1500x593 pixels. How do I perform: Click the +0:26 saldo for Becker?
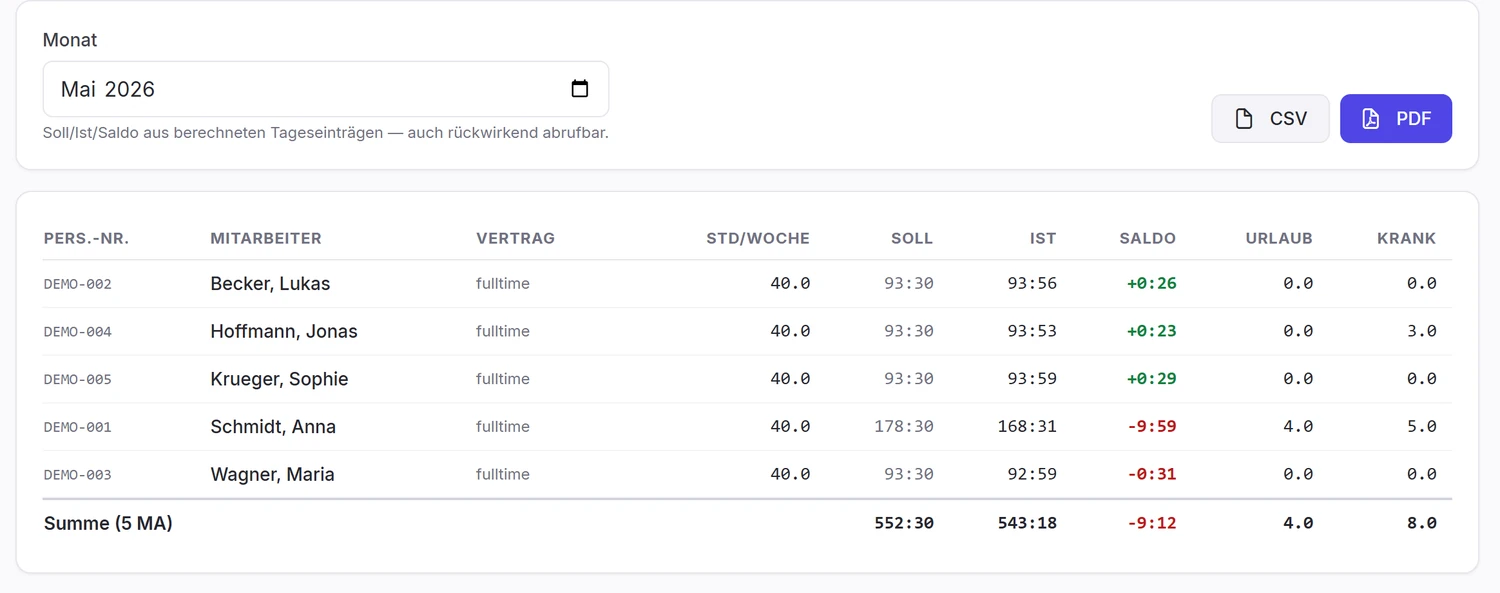point(1152,284)
